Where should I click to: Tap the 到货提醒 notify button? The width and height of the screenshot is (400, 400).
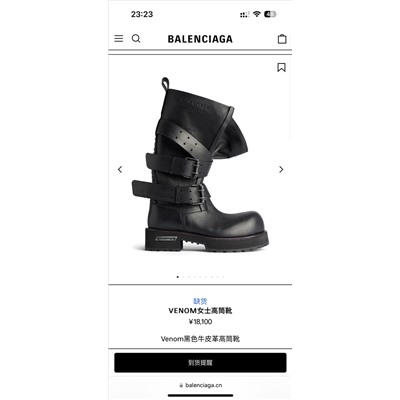pyautogui.click(x=200, y=363)
